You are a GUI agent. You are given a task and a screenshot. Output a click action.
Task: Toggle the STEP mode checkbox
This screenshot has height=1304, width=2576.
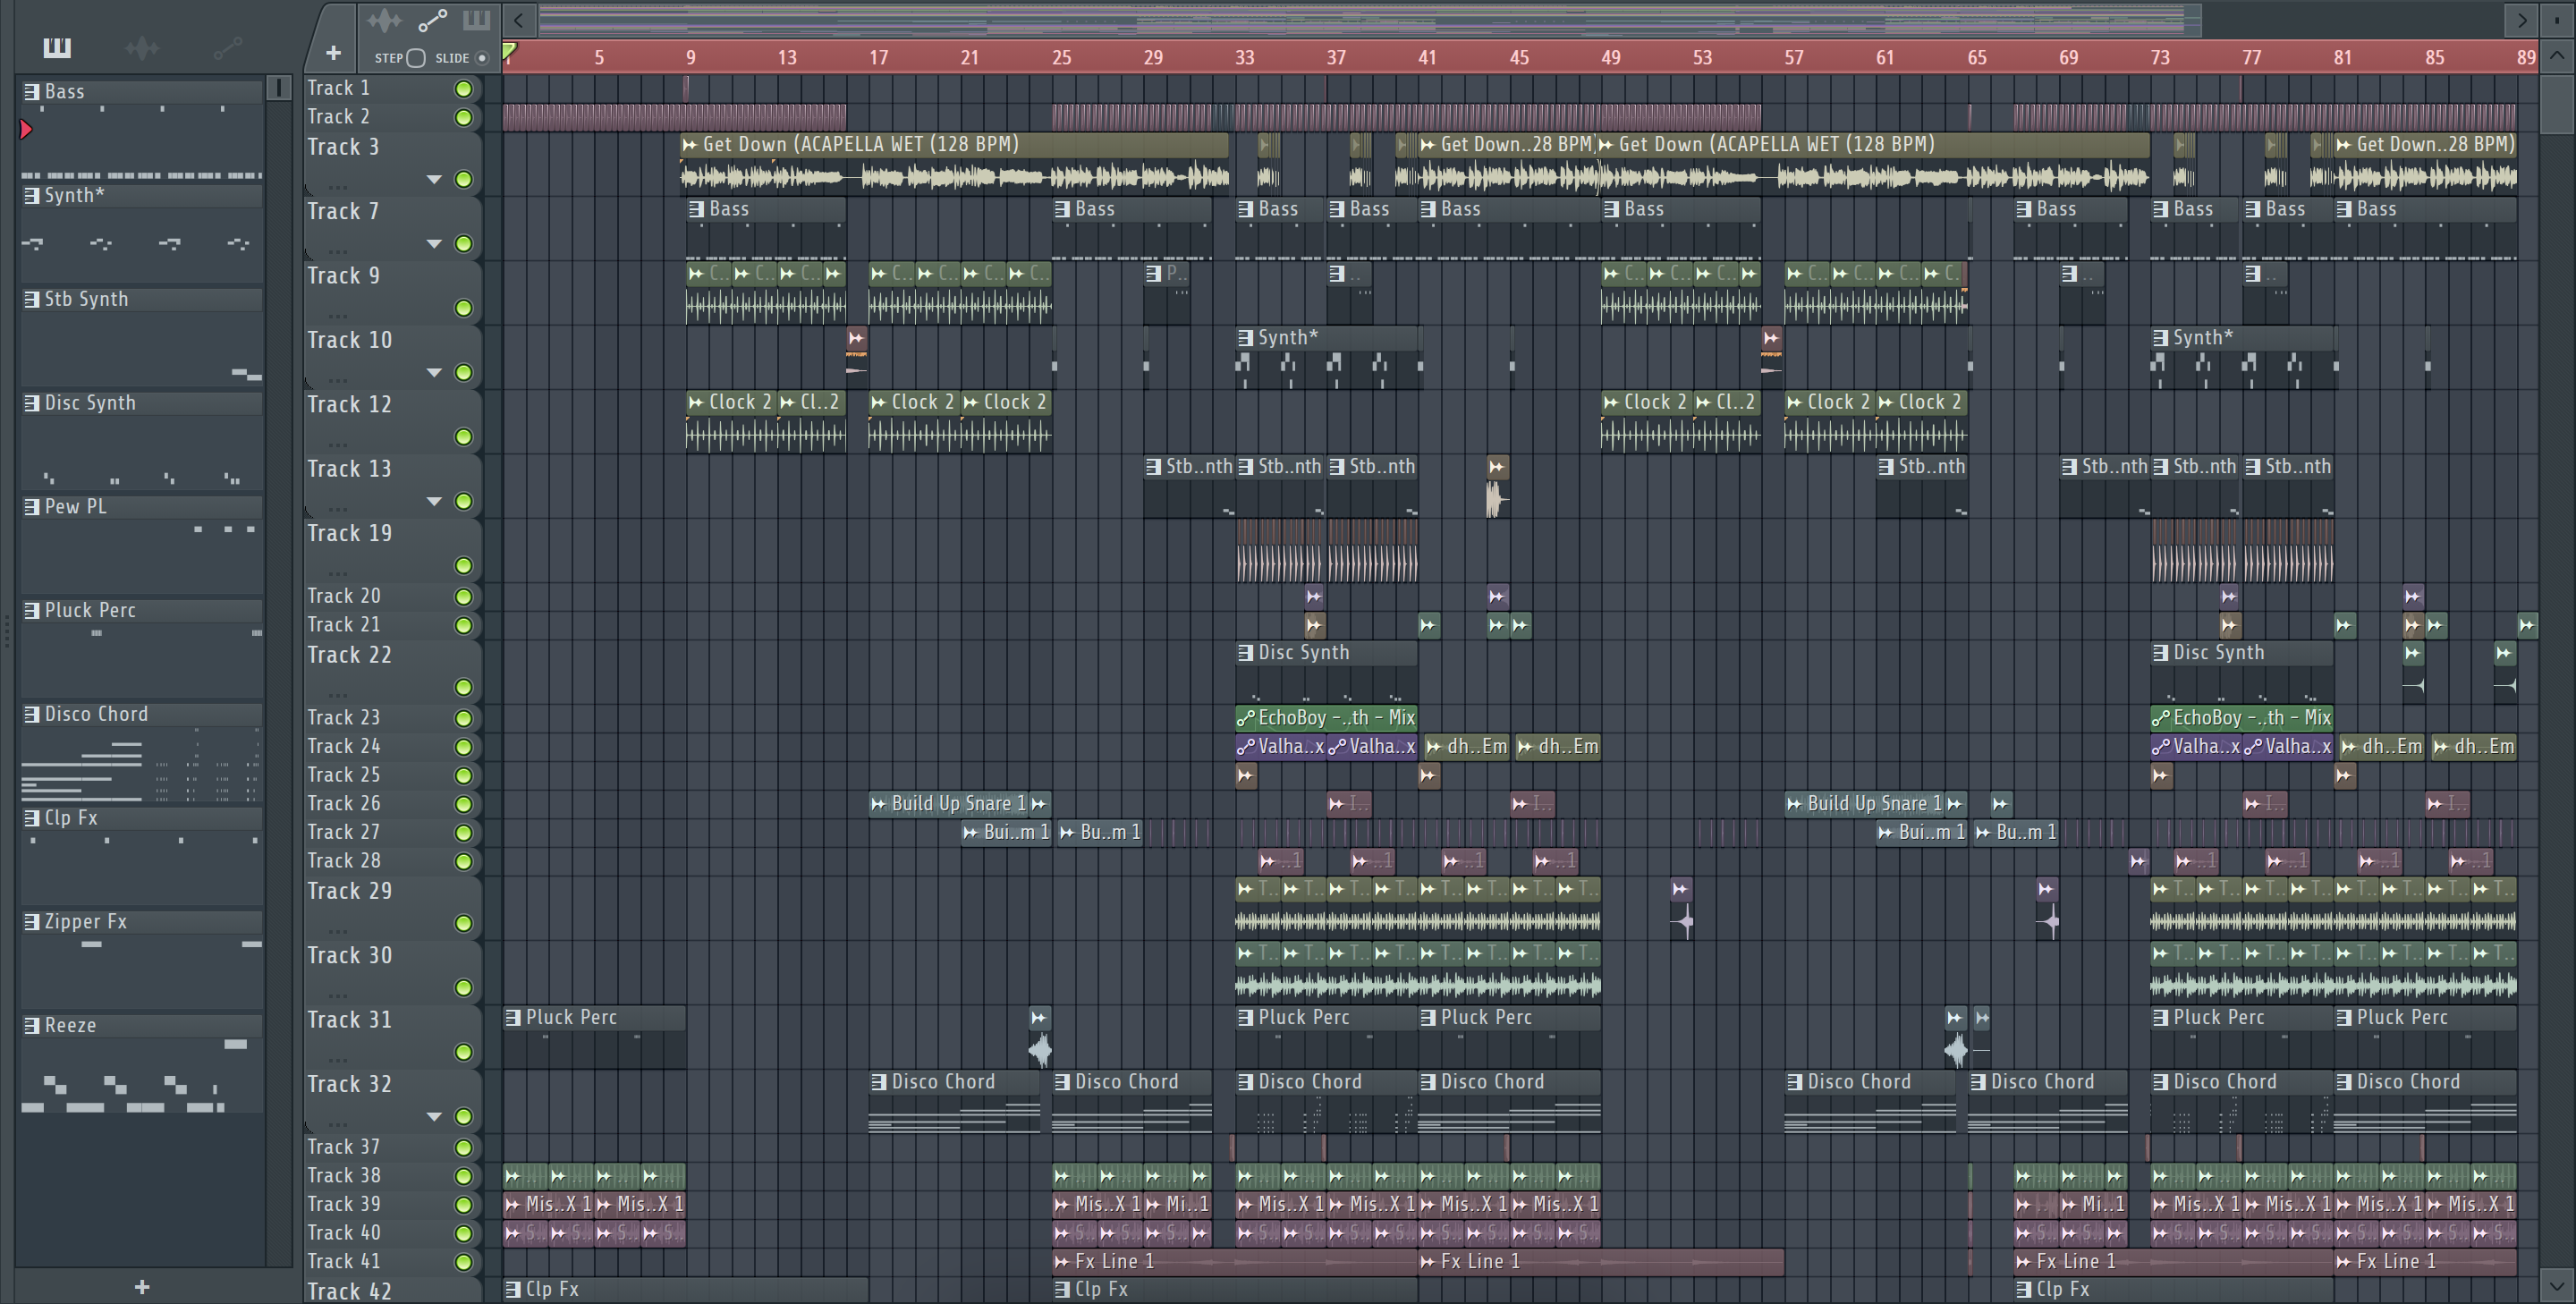point(416,58)
